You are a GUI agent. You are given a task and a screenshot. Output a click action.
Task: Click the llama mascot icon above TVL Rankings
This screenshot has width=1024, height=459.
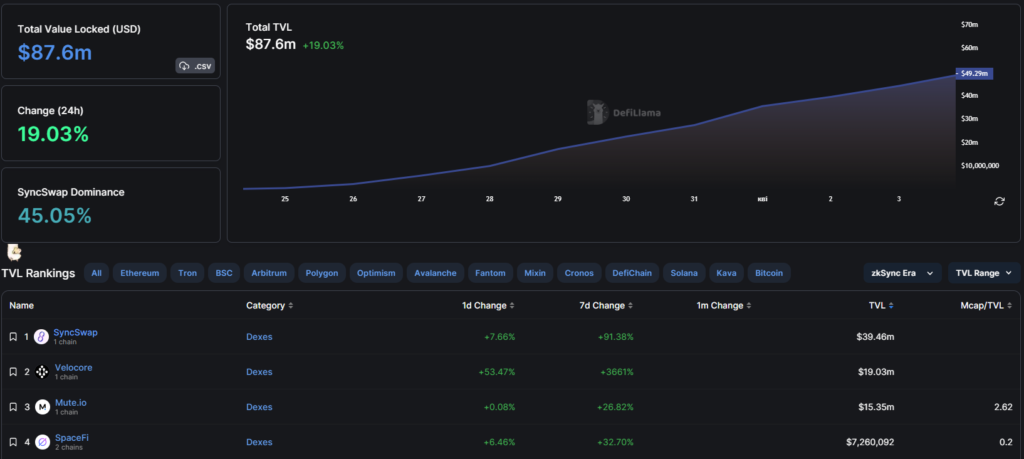[14, 252]
